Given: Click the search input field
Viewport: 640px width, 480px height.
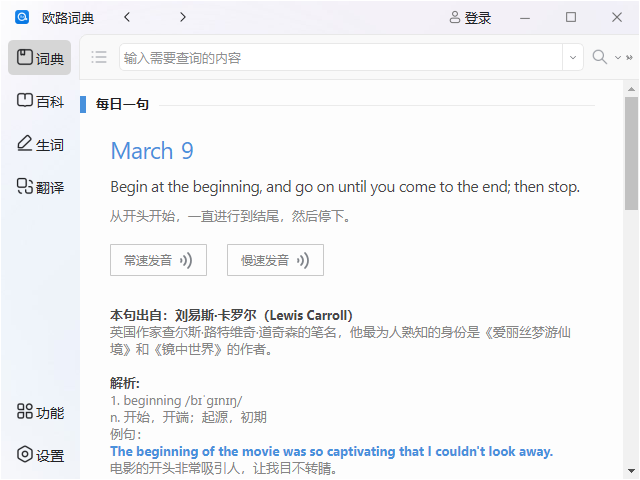Looking at the screenshot, I should pyautogui.click(x=340, y=58).
